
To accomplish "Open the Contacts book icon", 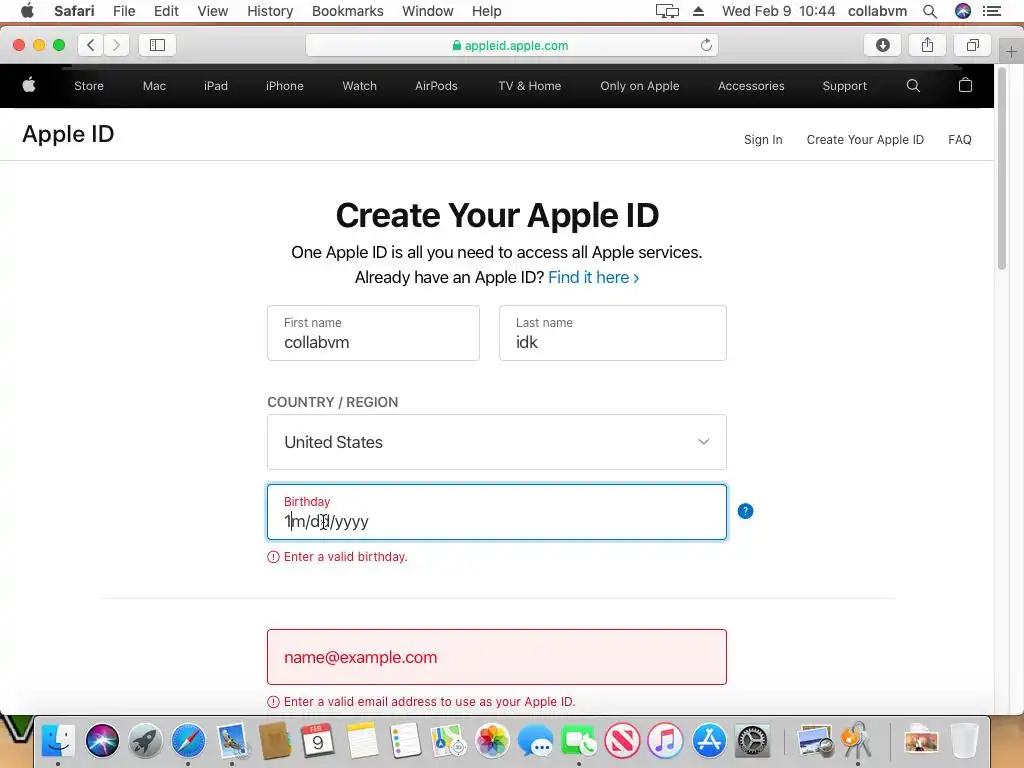I will pos(275,741).
